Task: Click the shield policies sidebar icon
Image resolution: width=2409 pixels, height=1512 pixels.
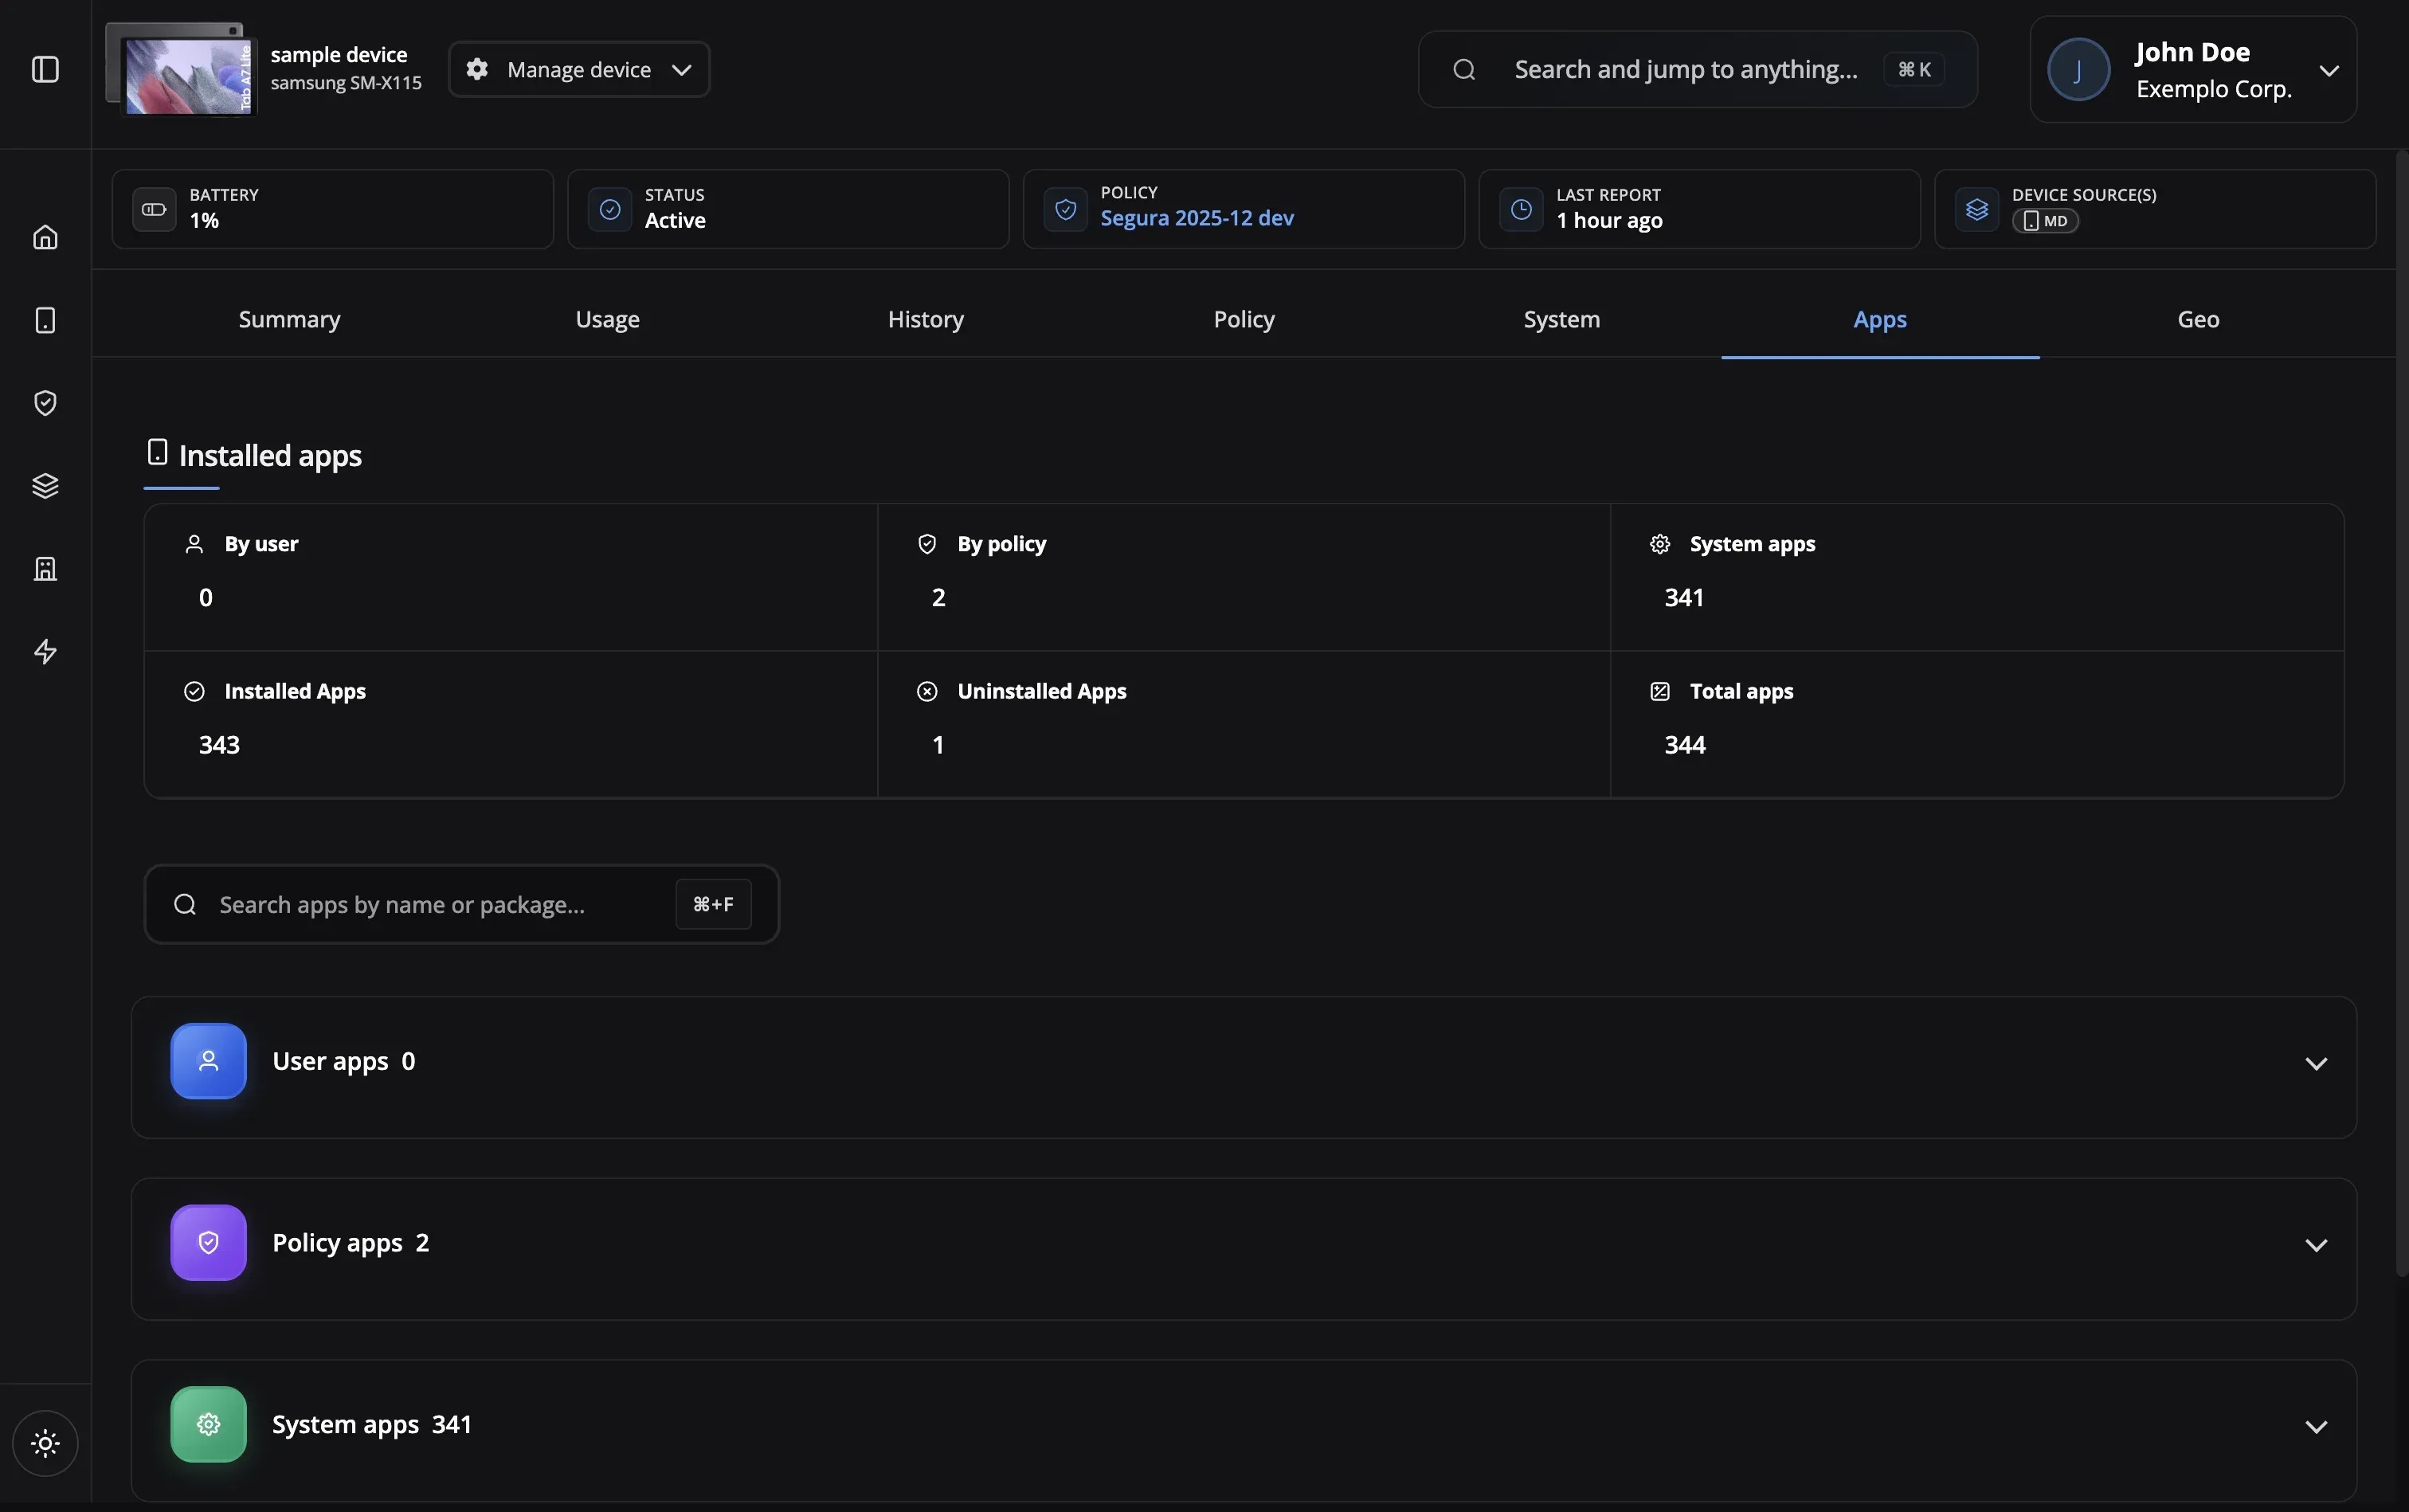Action: click(45, 403)
